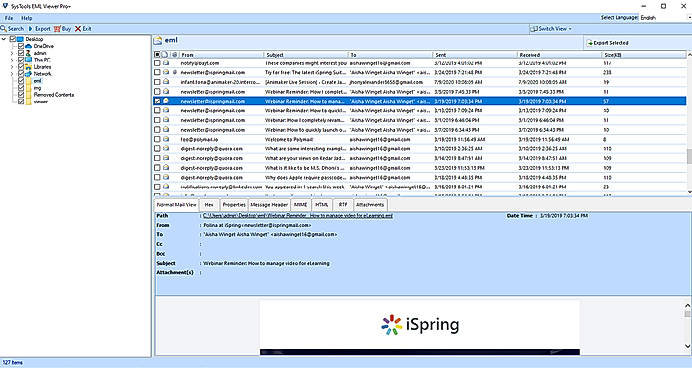This screenshot has height=368, width=692.
Task: Click the SysTools application logo icon in the title bar
Action: click(5, 6)
